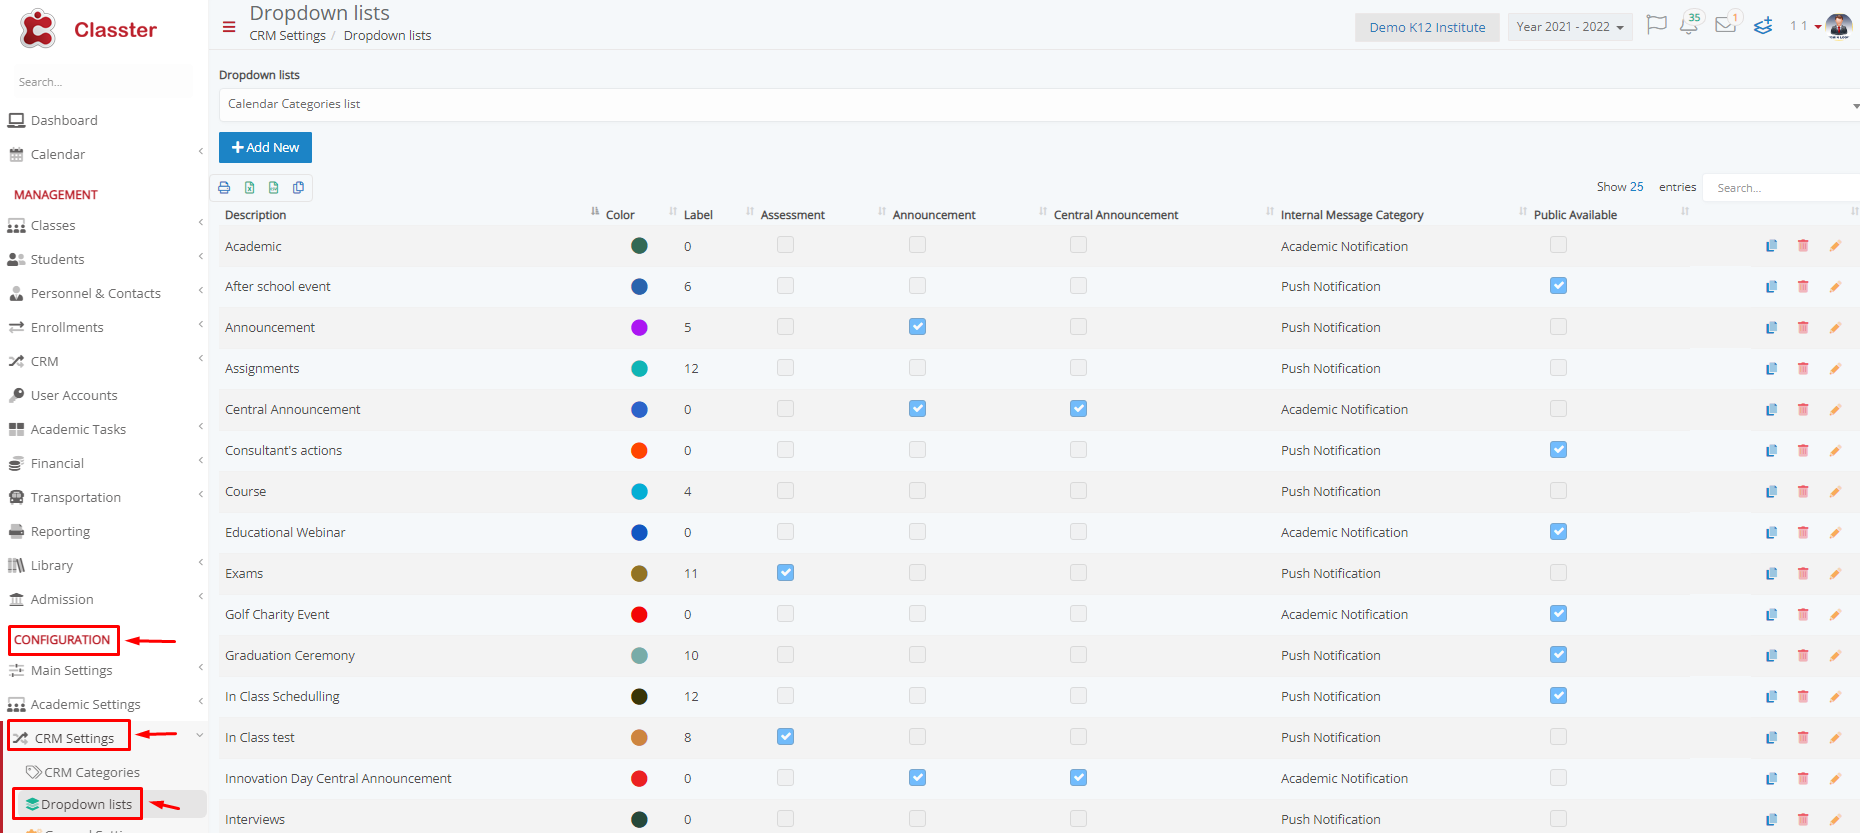The width and height of the screenshot is (1860, 833).
Task: Click the Demo K12 Institute button
Action: tap(1427, 27)
